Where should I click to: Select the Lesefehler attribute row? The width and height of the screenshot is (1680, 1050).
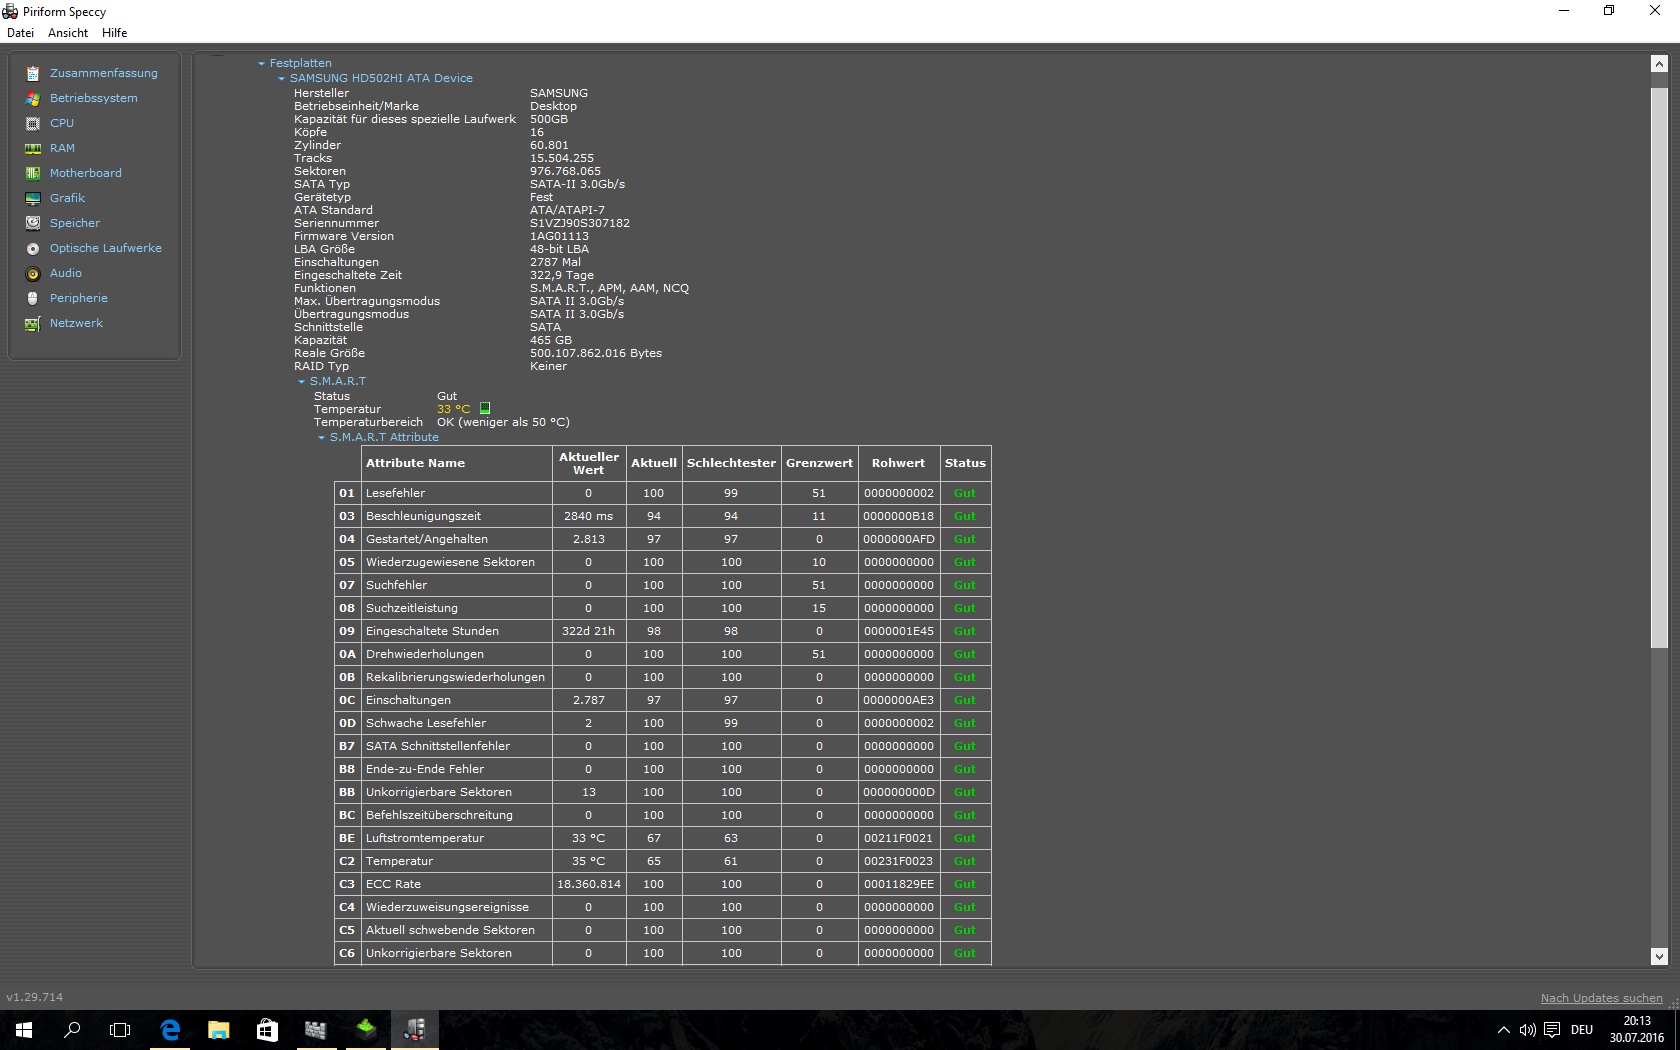pyautogui.click(x=663, y=493)
